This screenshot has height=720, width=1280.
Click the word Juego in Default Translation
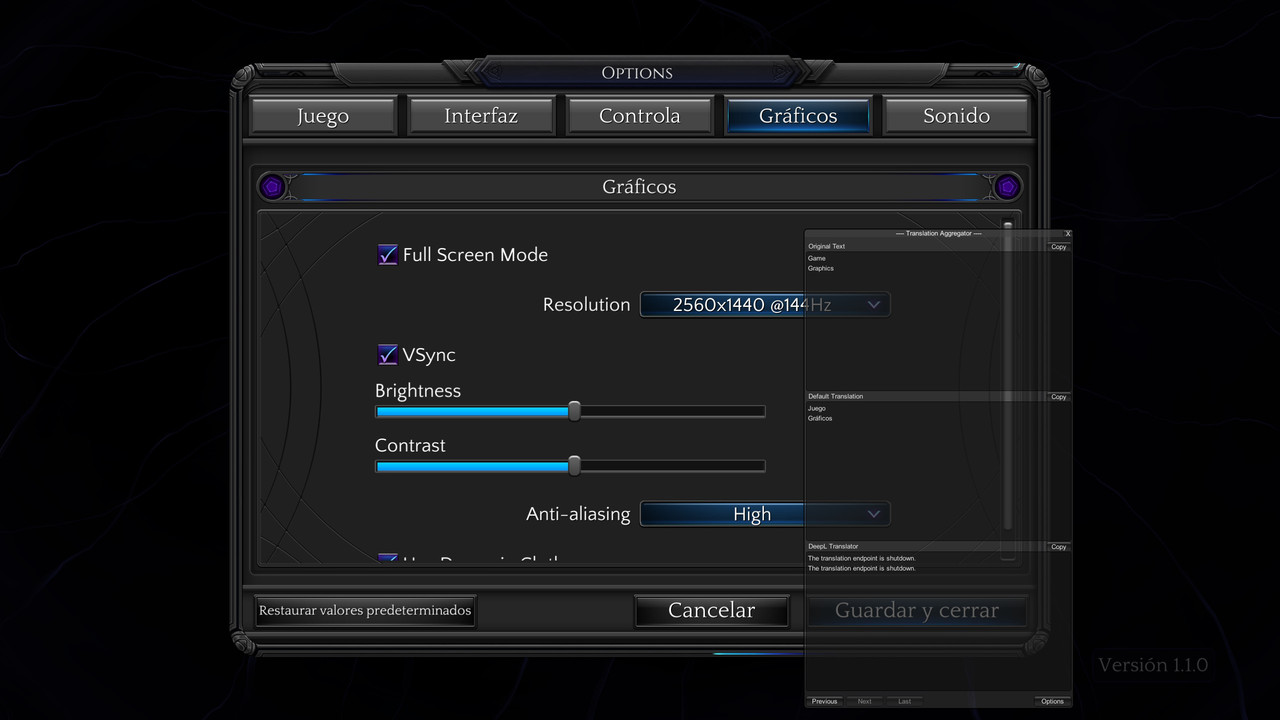tap(817, 408)
